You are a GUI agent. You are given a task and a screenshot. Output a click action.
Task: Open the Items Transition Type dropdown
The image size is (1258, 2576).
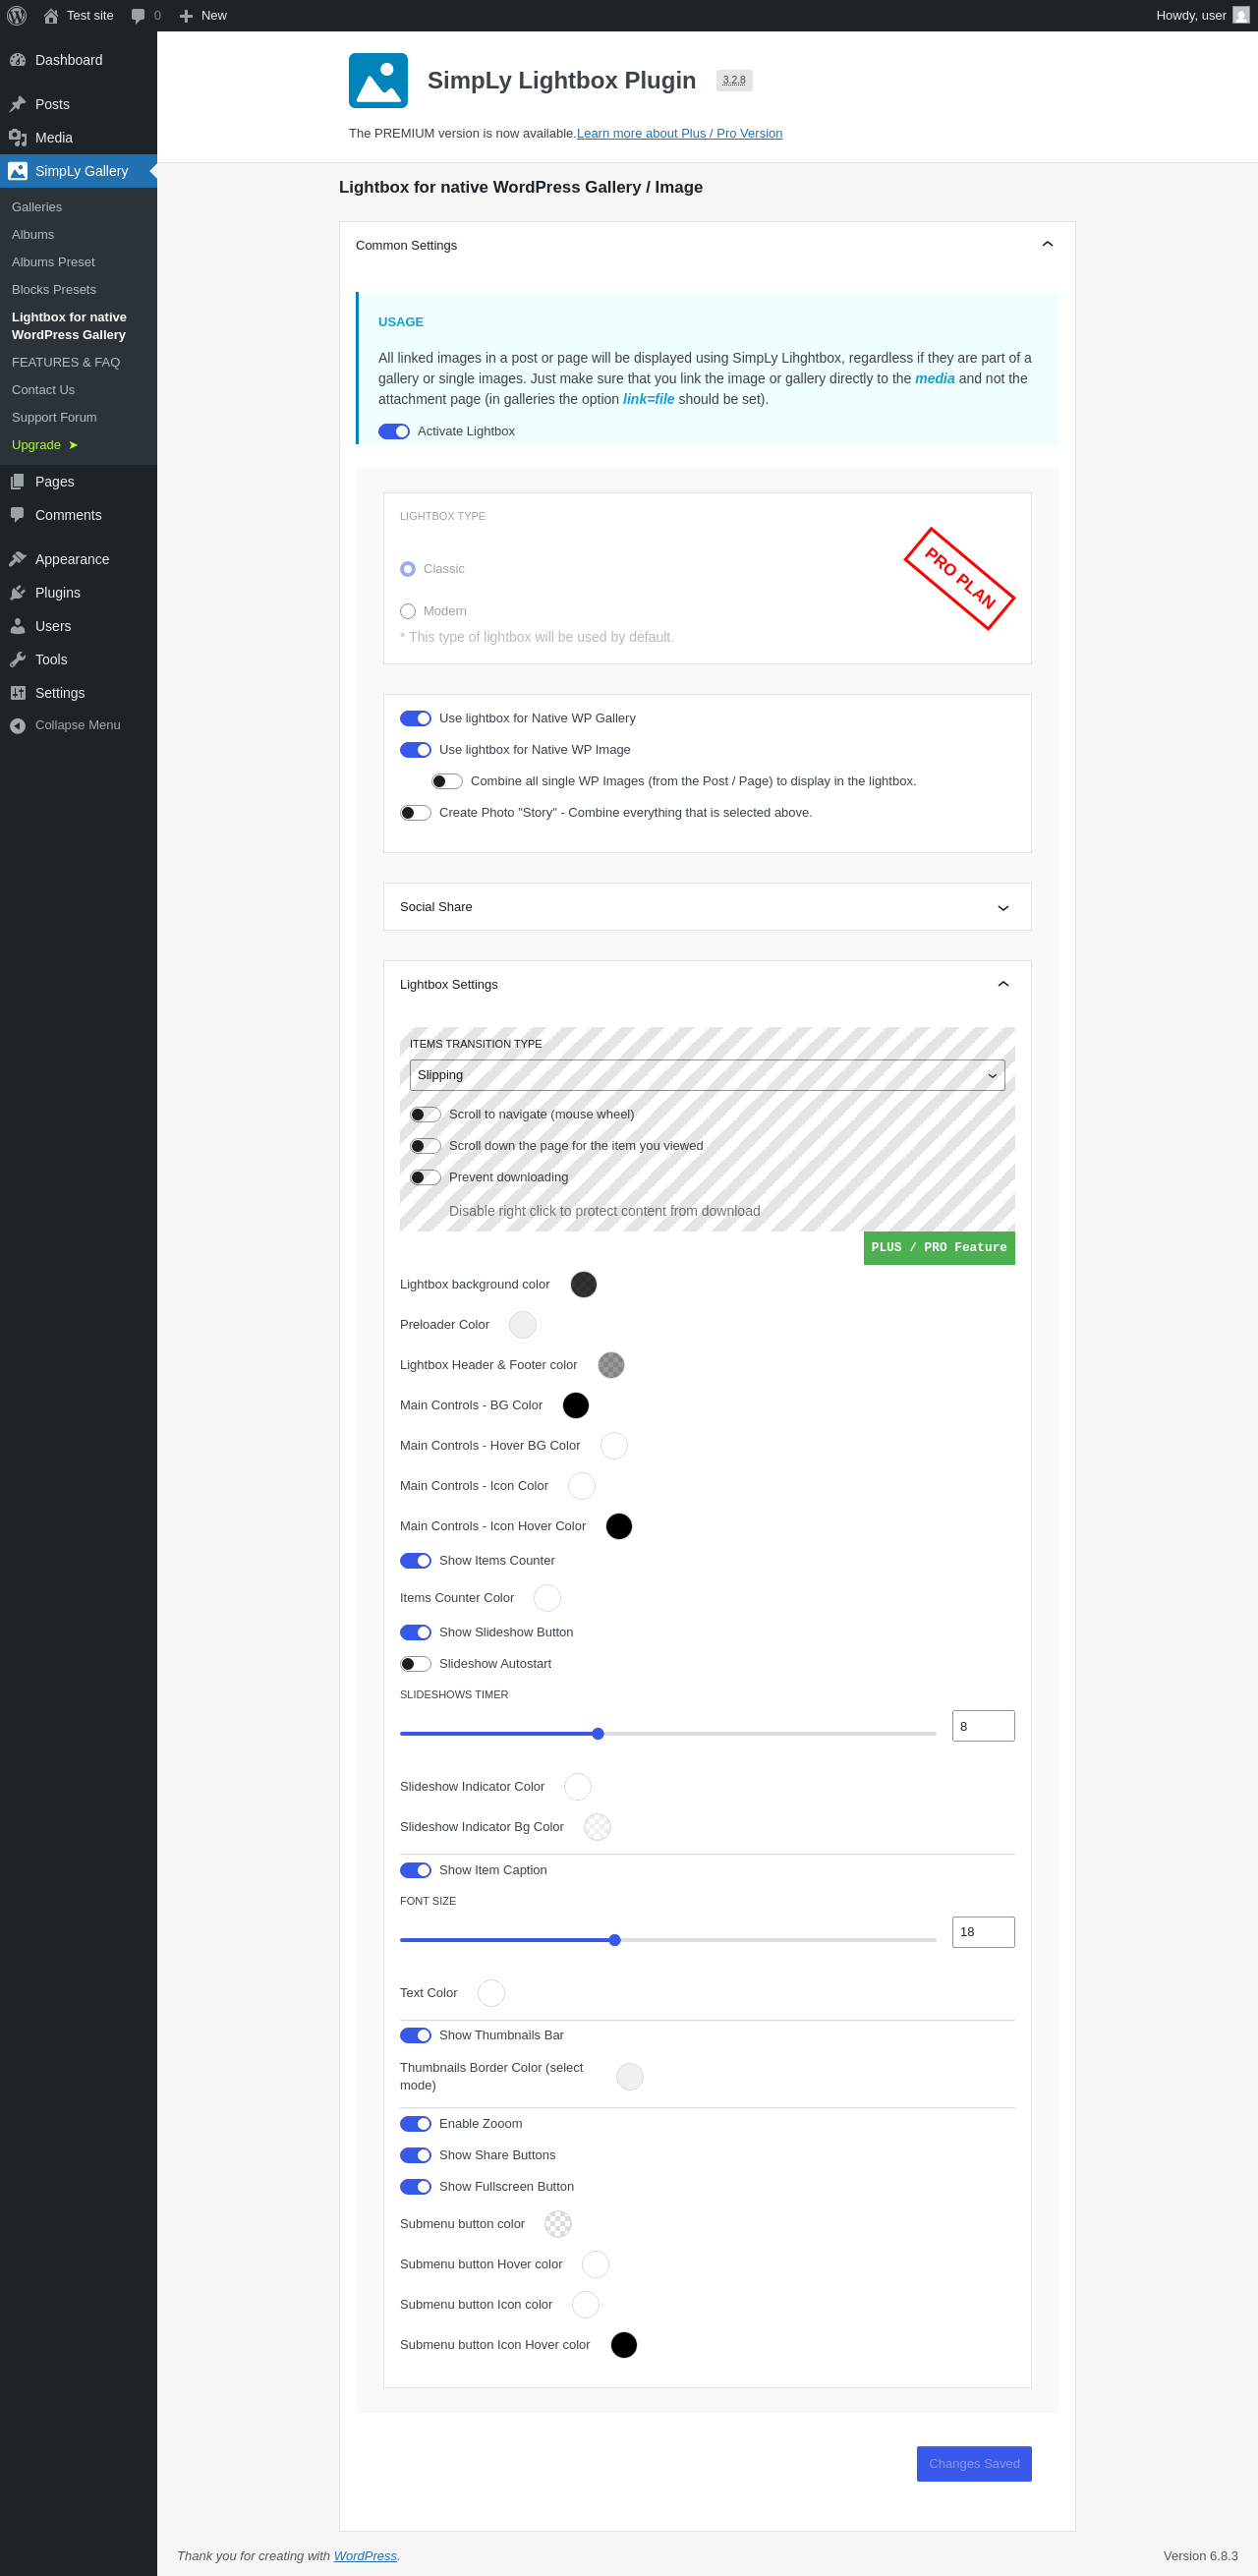coord(707,1075)
